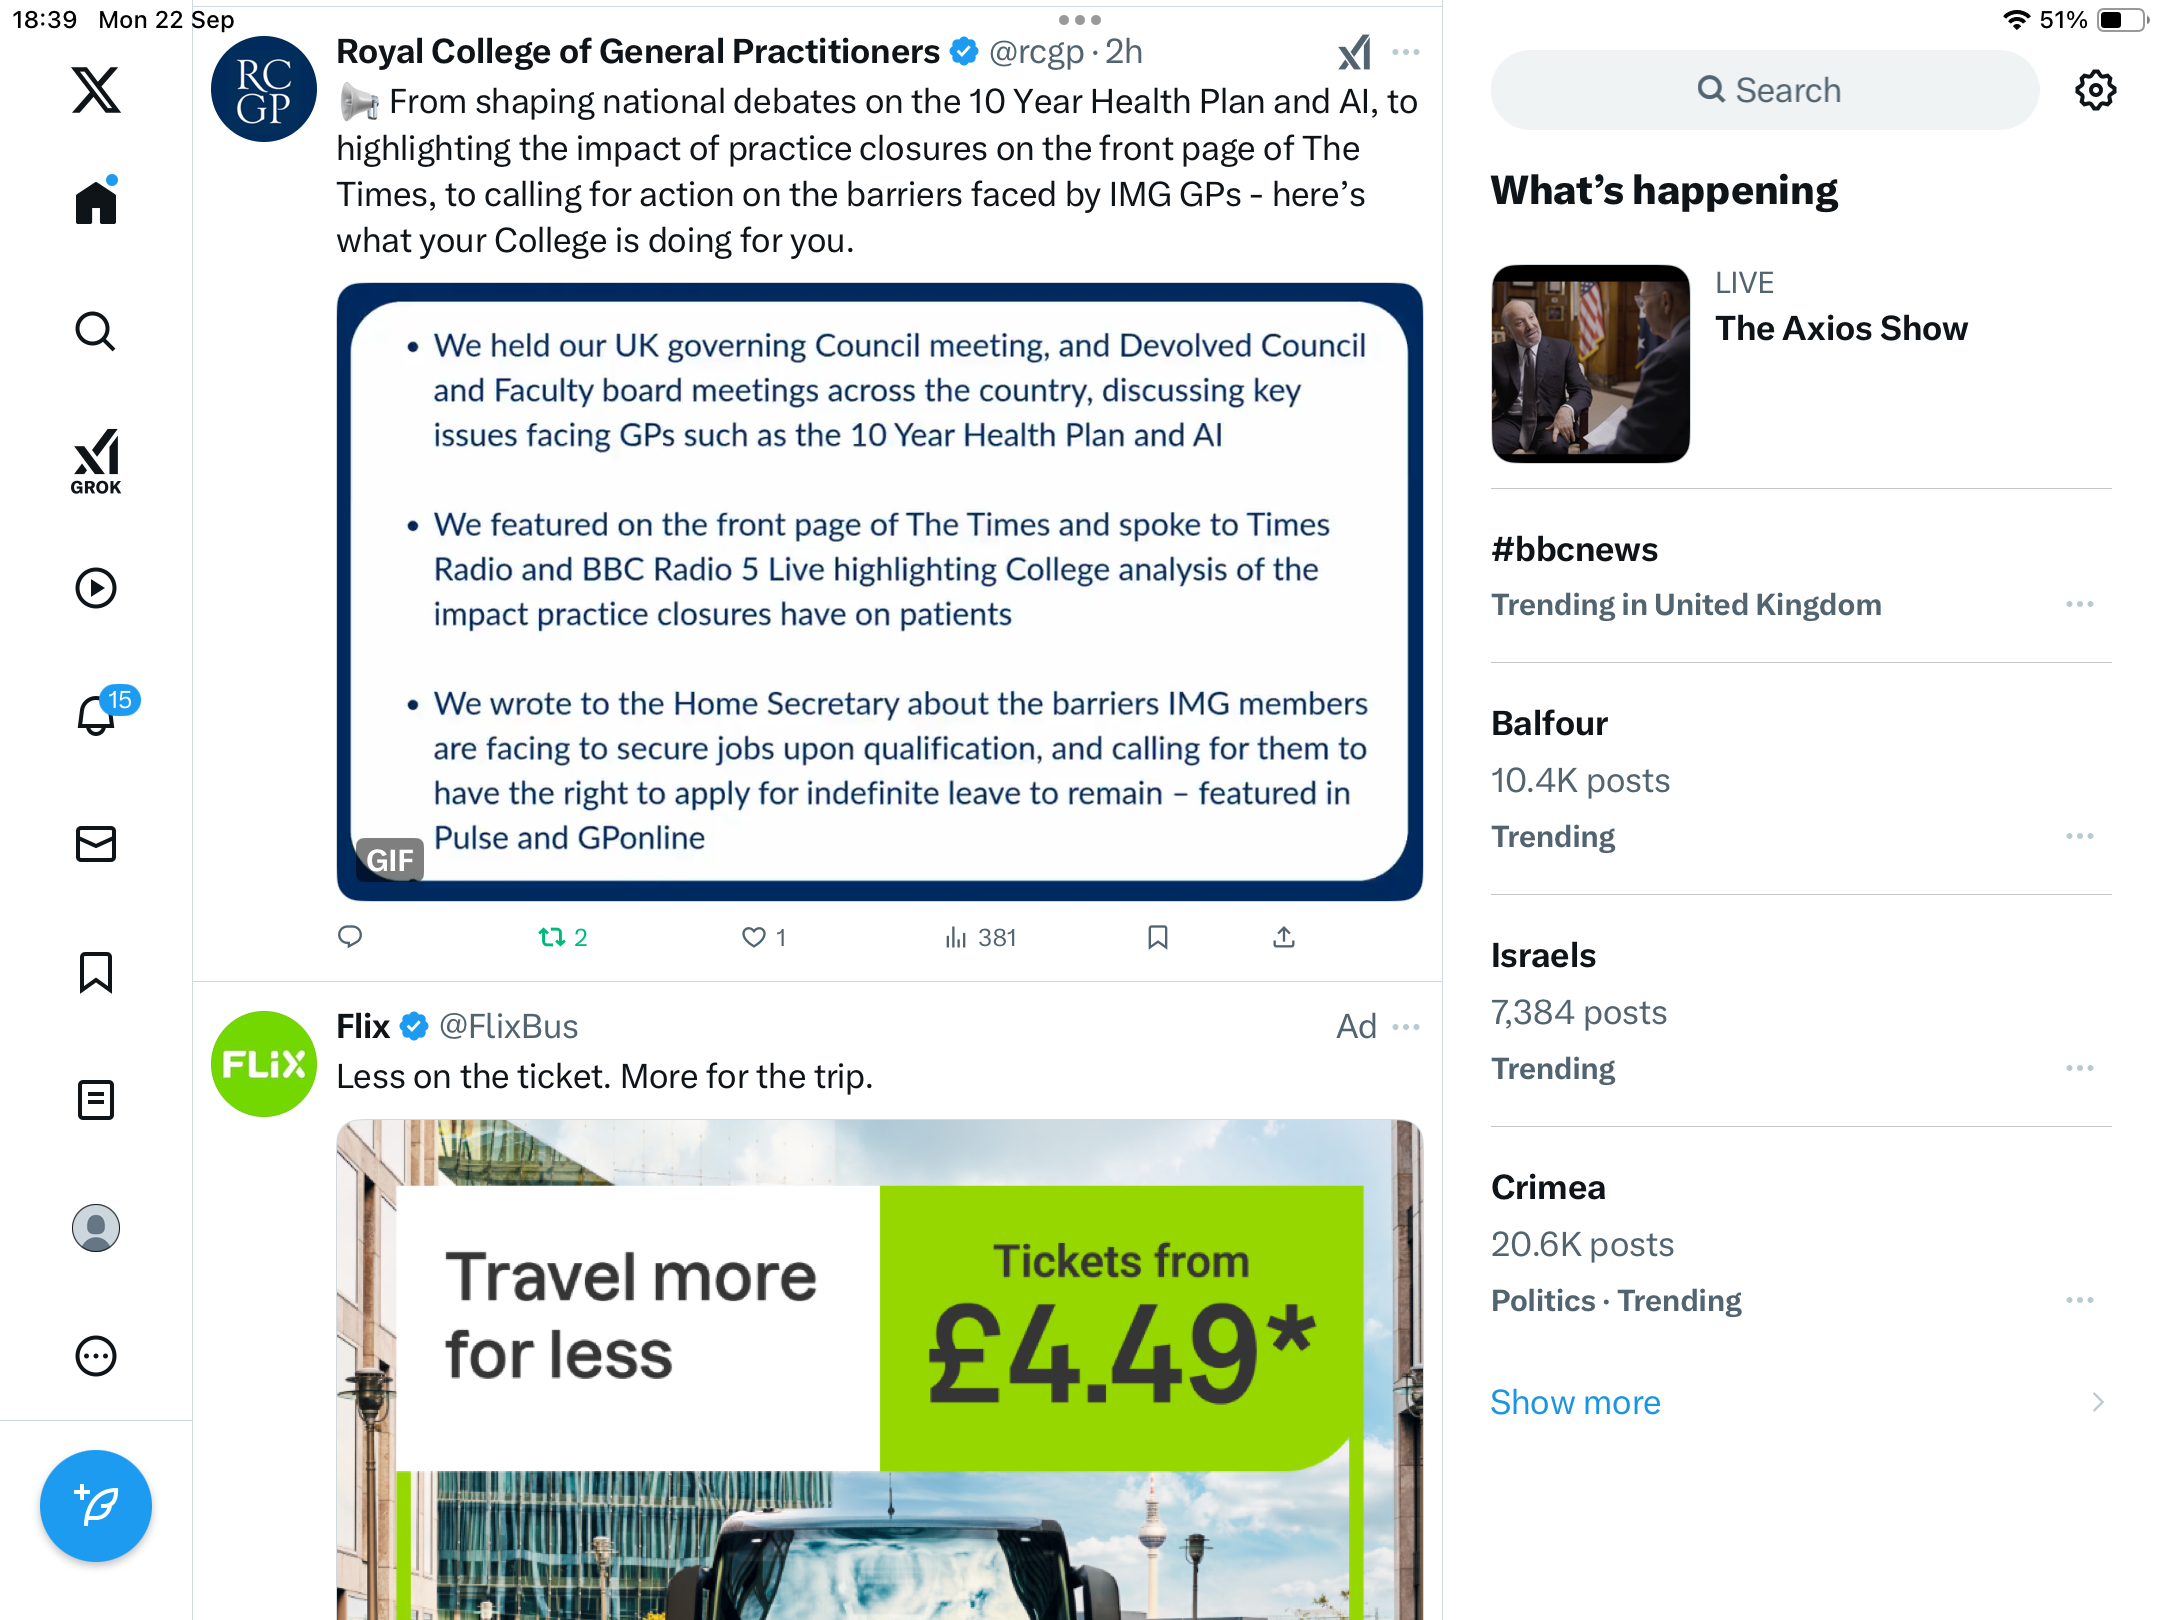Open the @FlixBus profile handle

point(508,1027)
